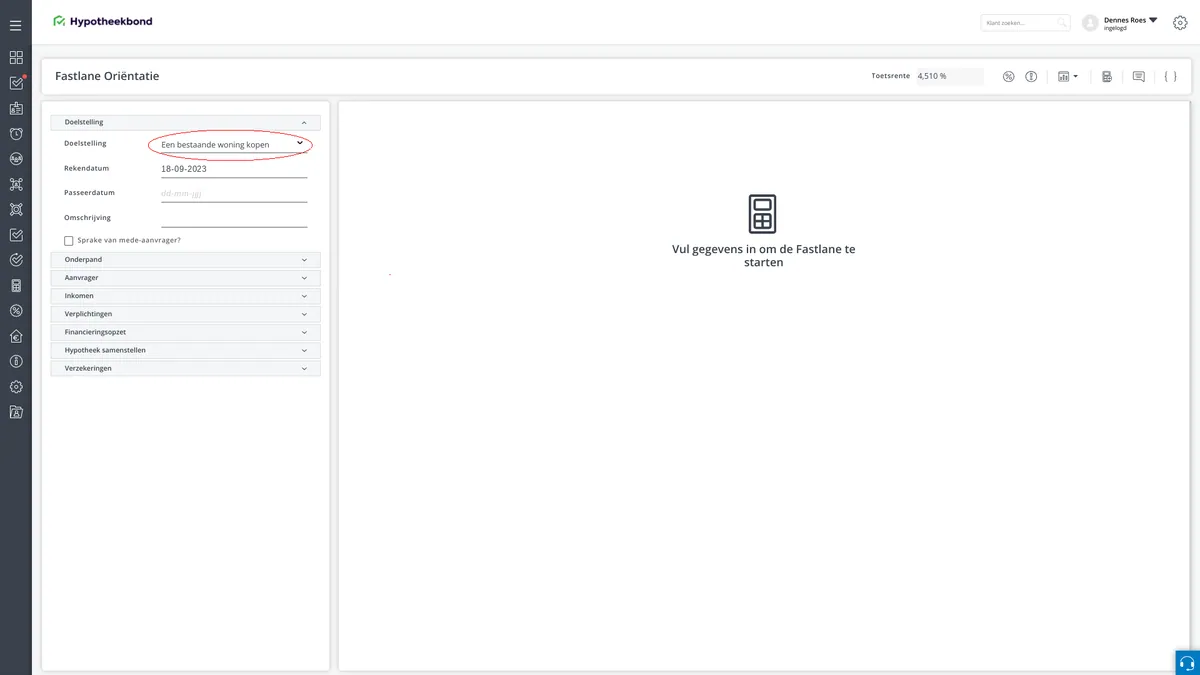
Task: Open the calculator document toolbar icon
Action: coord(1107,77)
